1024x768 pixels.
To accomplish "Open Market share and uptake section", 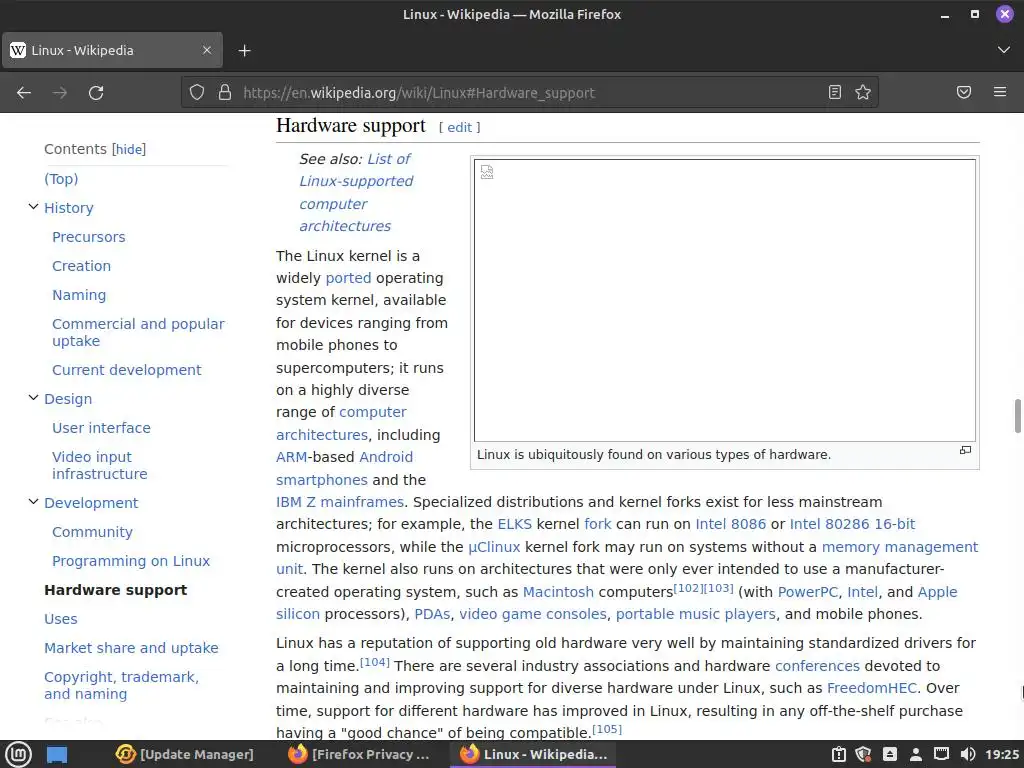I will [131, 648].
